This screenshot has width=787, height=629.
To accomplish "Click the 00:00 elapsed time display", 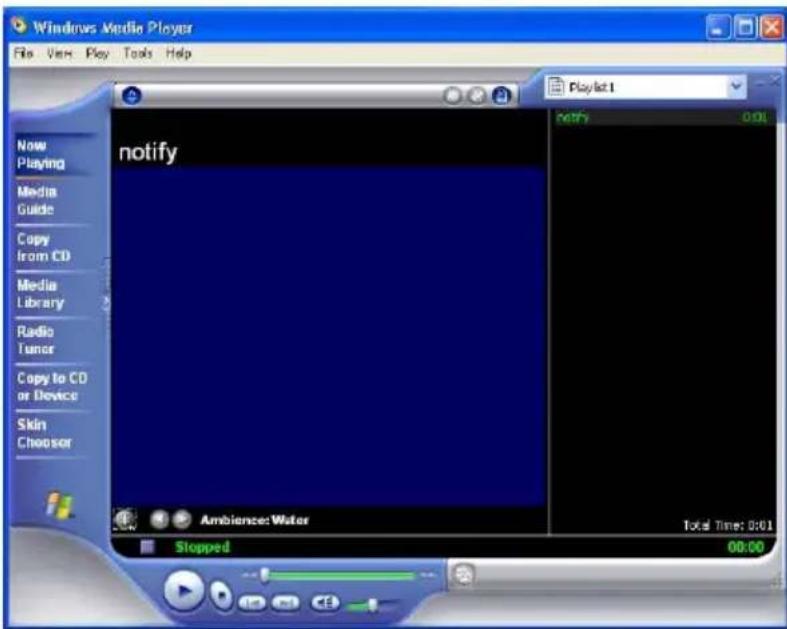I will pos(746,547).
